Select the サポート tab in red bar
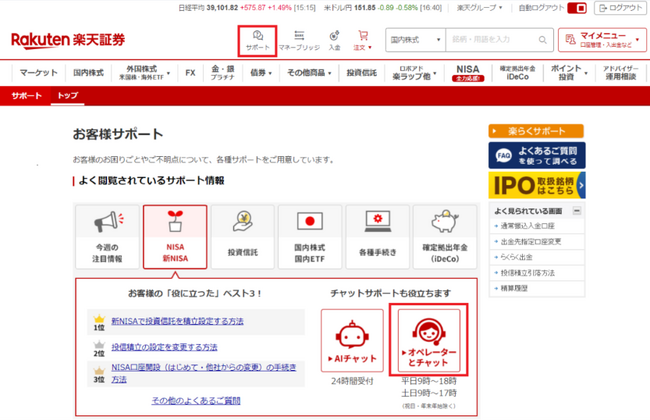 click(27, 96)
